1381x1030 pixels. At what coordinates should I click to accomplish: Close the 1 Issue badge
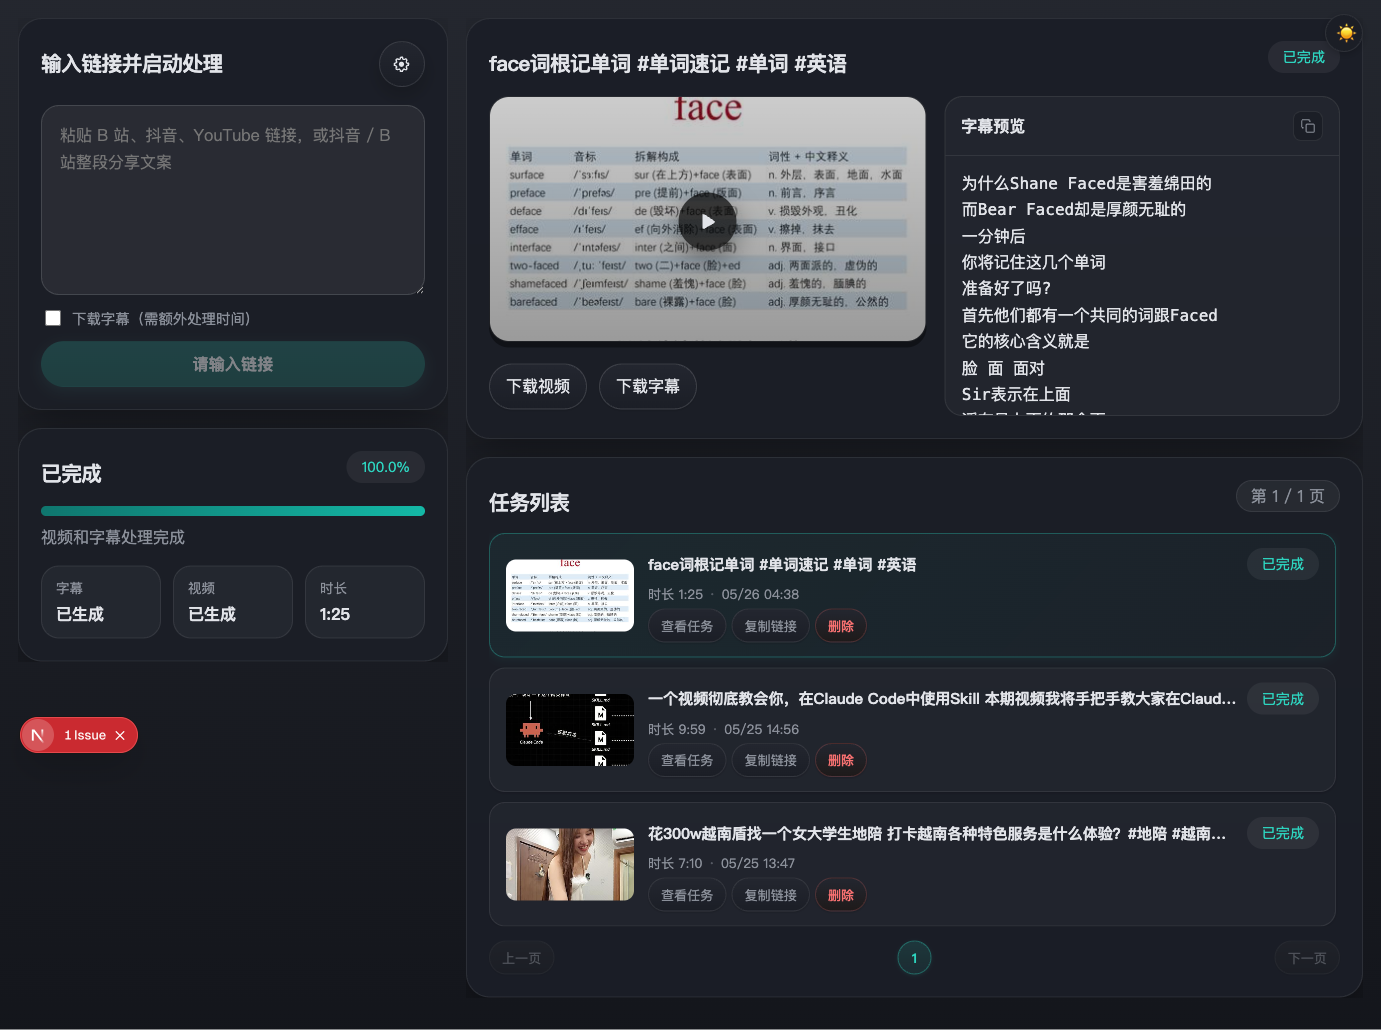pos(120,735)
